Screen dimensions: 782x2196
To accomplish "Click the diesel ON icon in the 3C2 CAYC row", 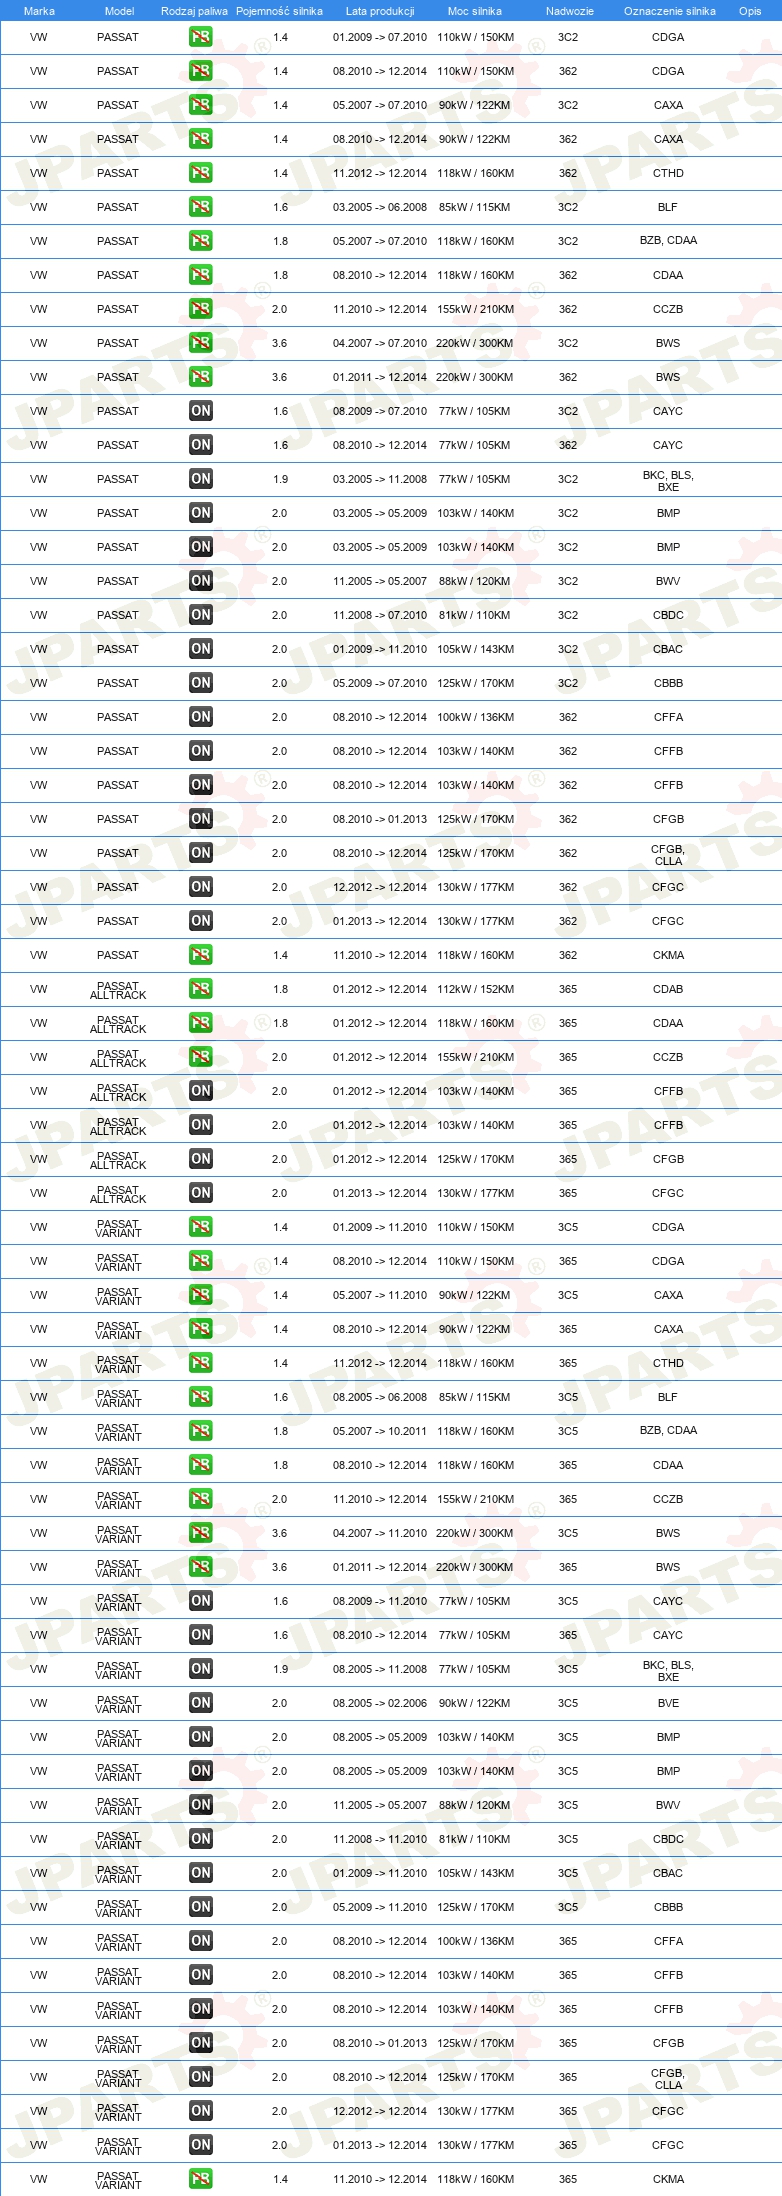I will click(201, 411).
